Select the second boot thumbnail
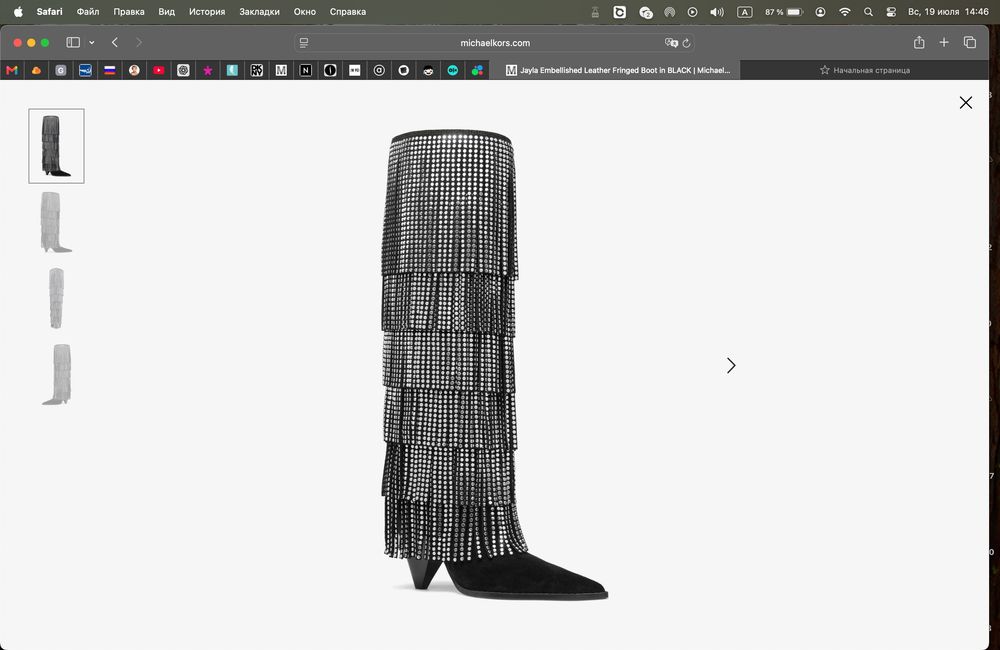The image size is (1000, 650). pyautogui.click(x=56, y=222)
